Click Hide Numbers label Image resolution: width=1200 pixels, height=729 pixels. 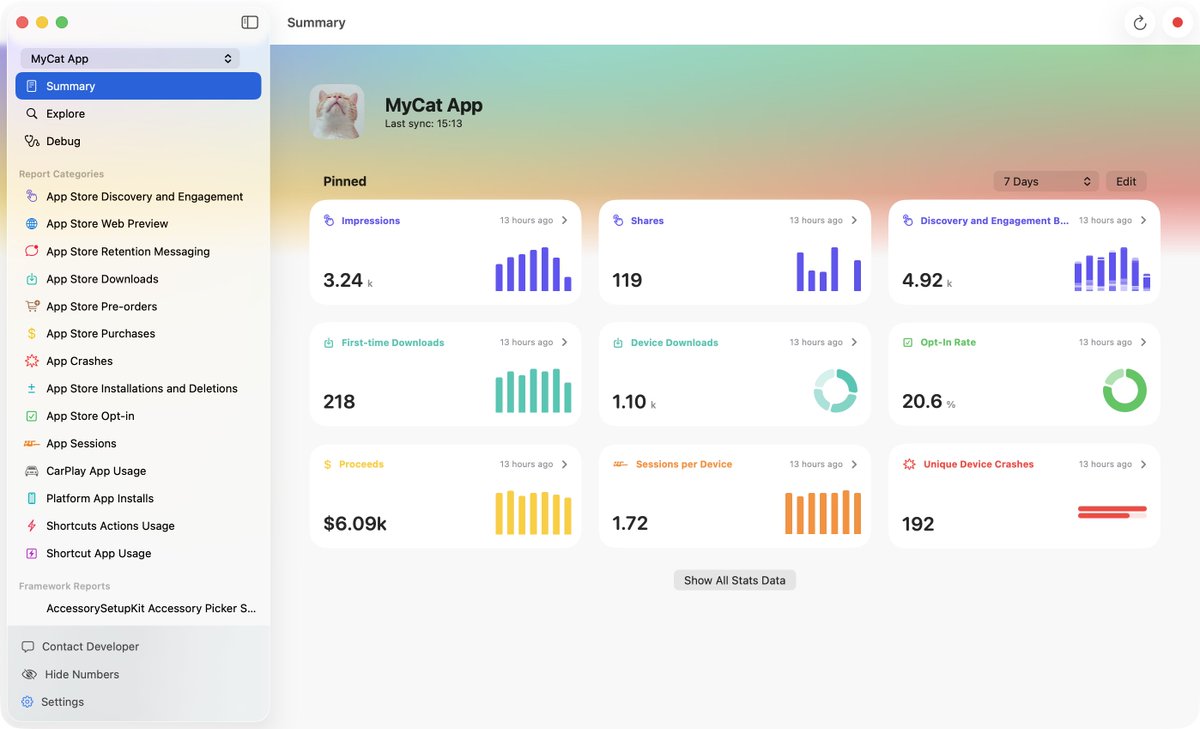(82, 674)
